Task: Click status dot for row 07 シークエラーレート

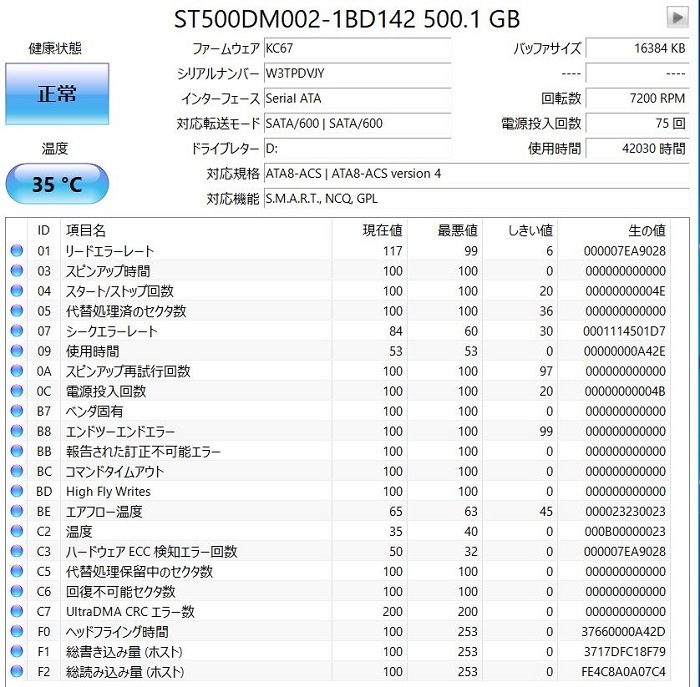Action: coord(17,331)
